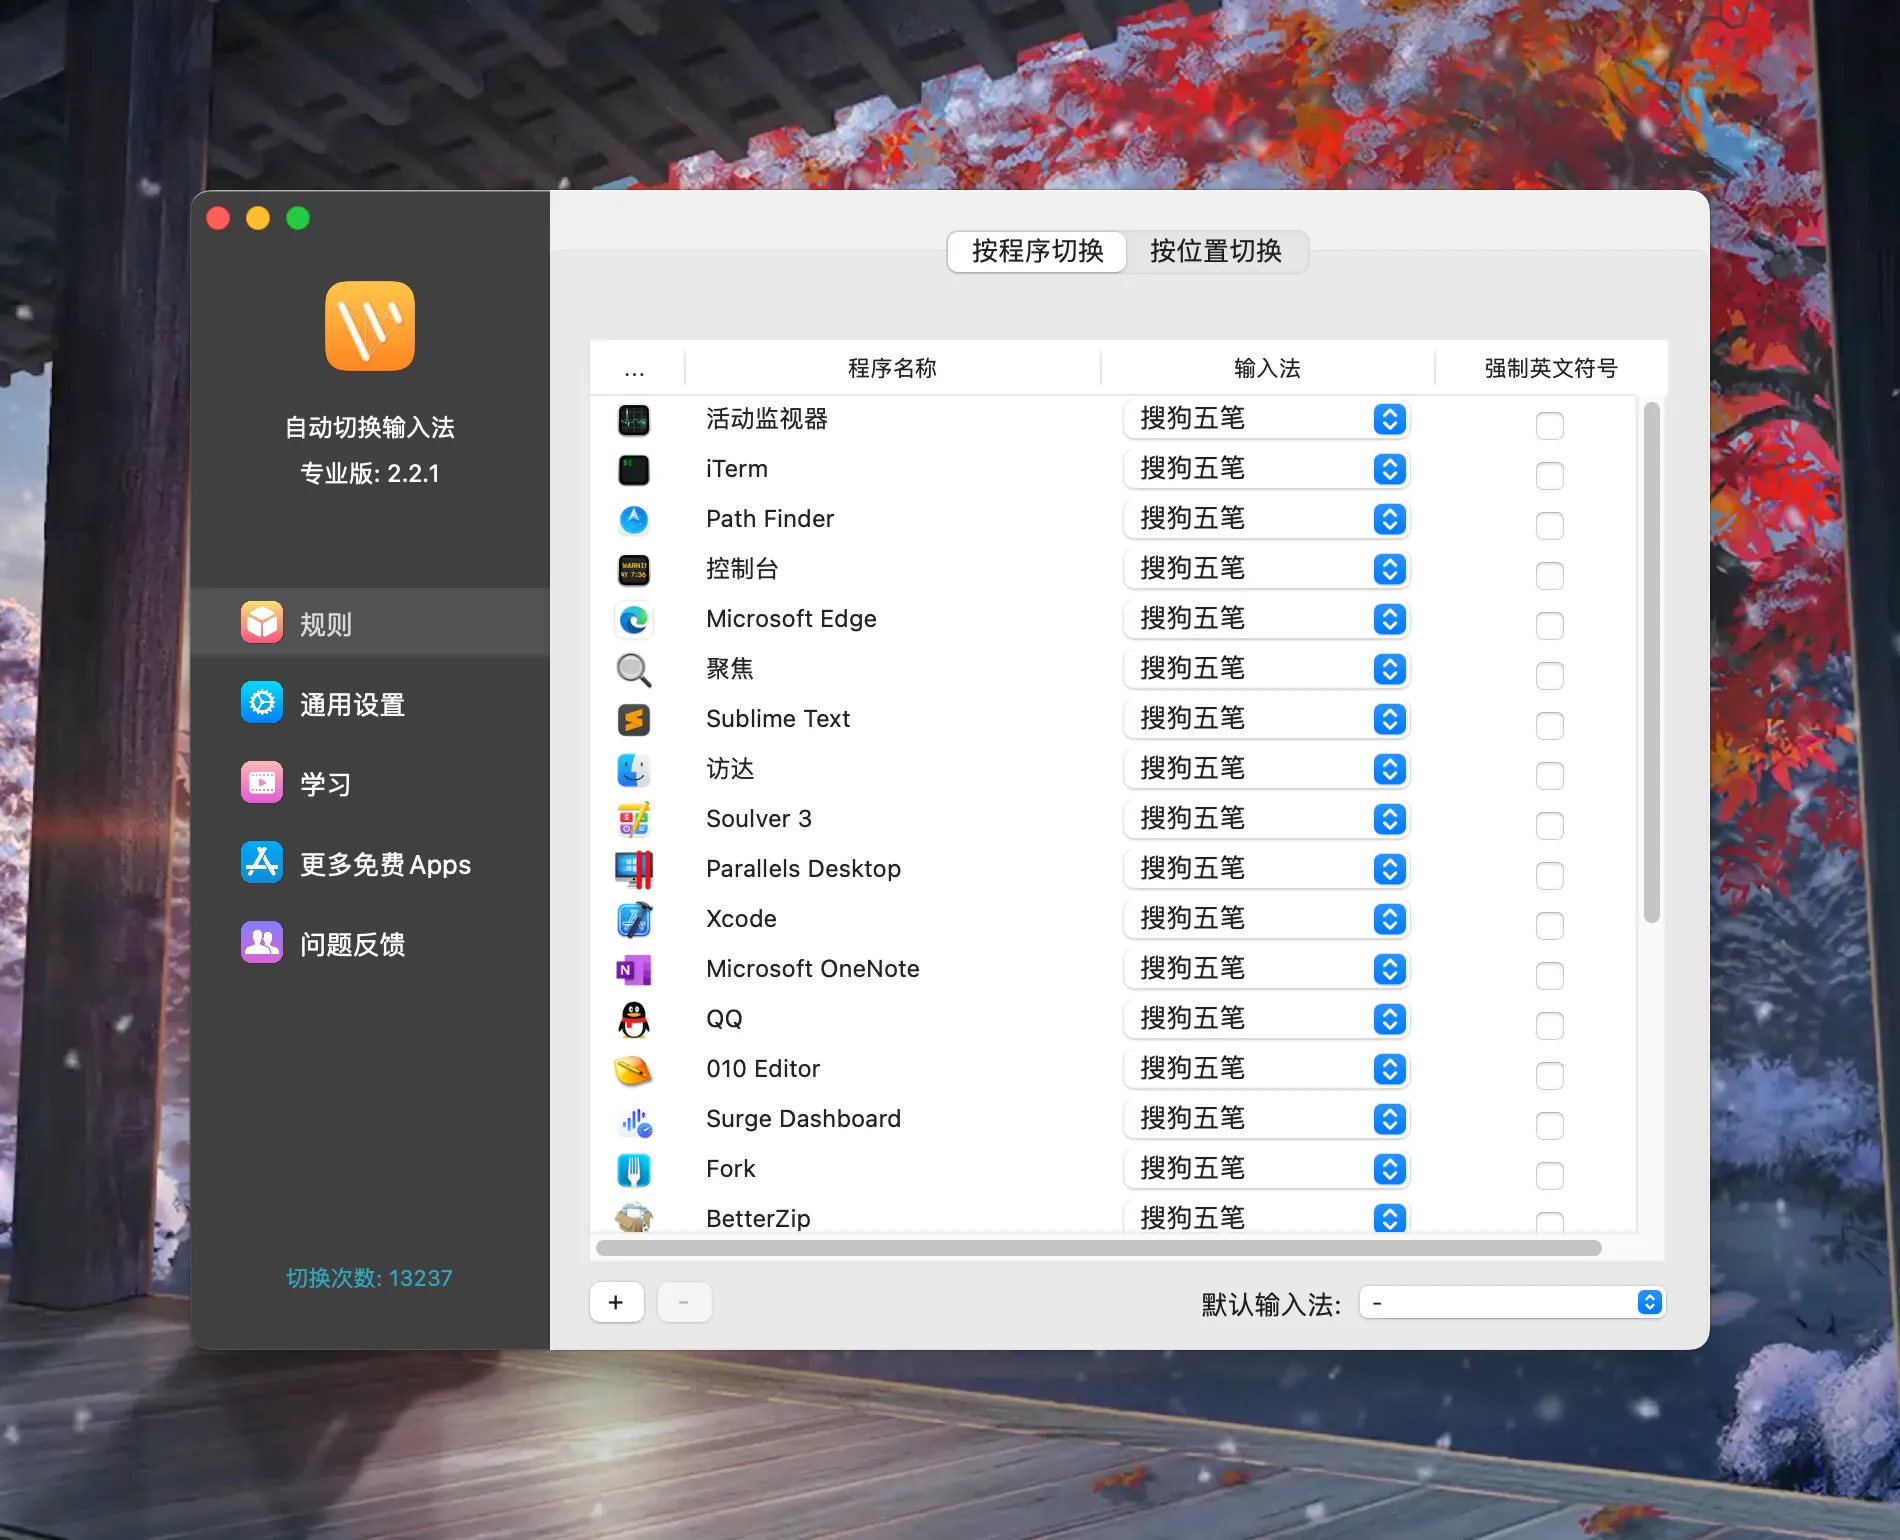Image resolution: width=1900 pixels, height=1540 pixels.
Task: Open the 默认输入法 dropdown
Action: click(x=1648, y=1302)
